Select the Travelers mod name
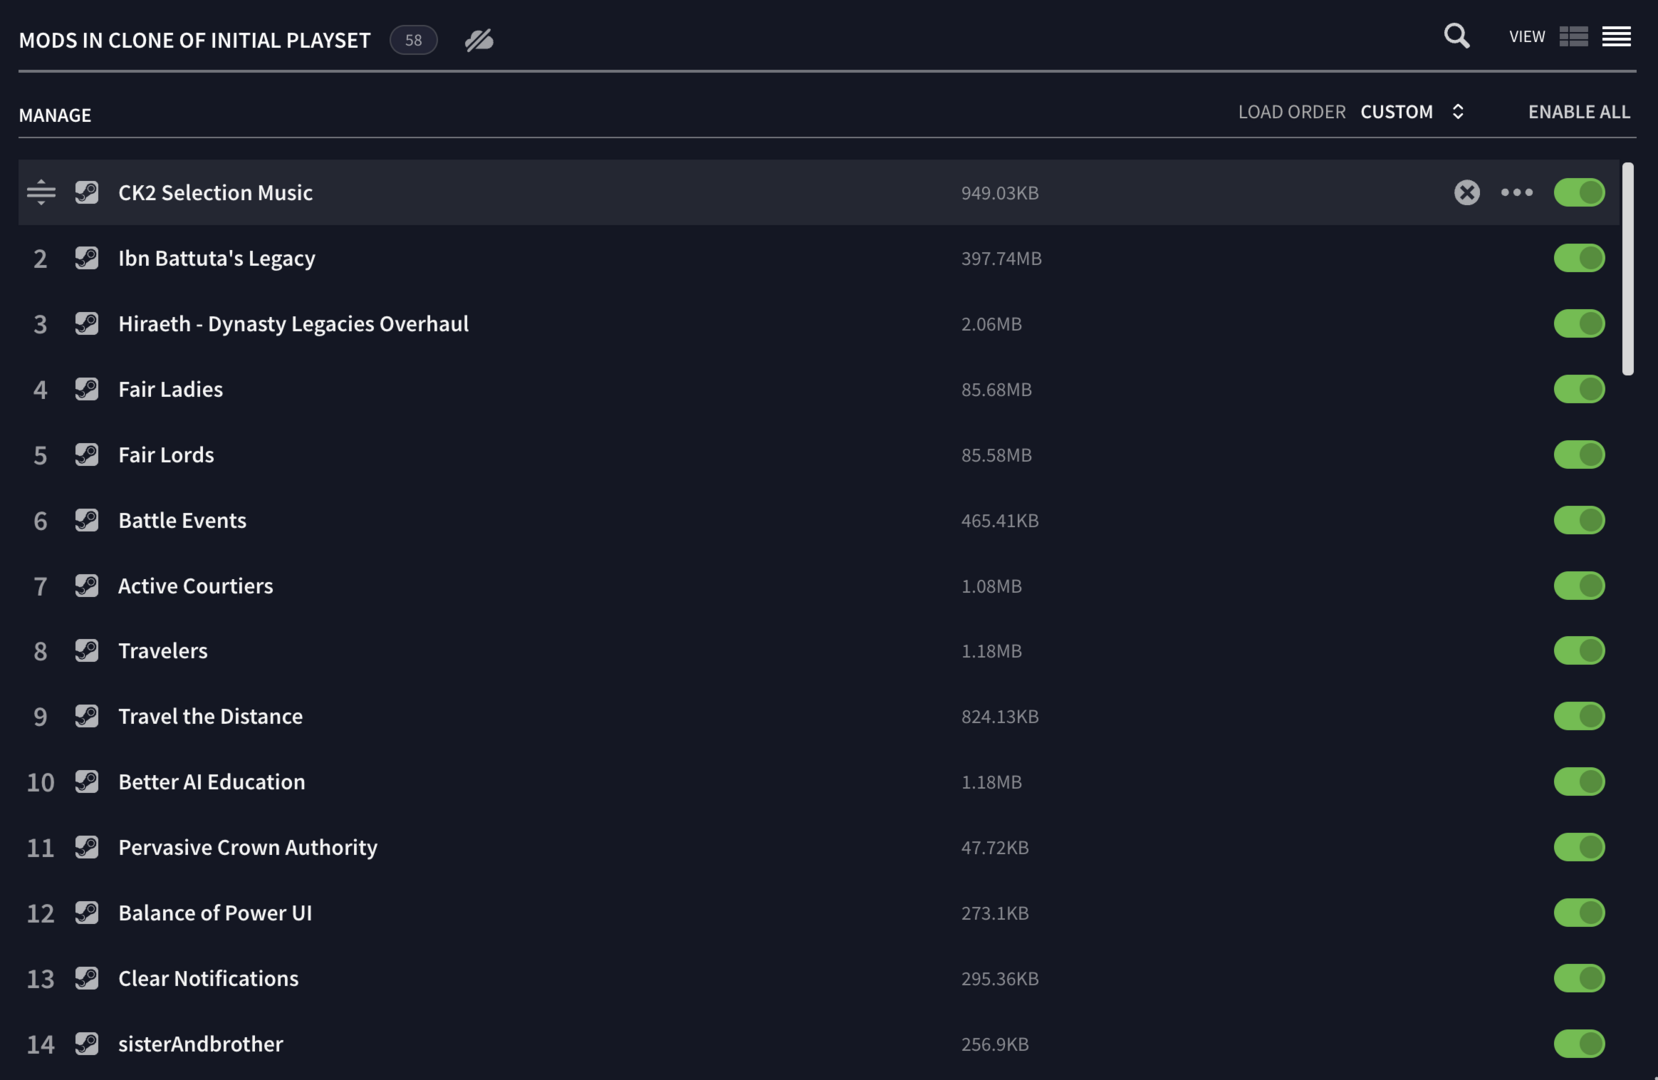Image resolution: width=1658 pixels, height=1080 pixels. (x=163, y=650)
